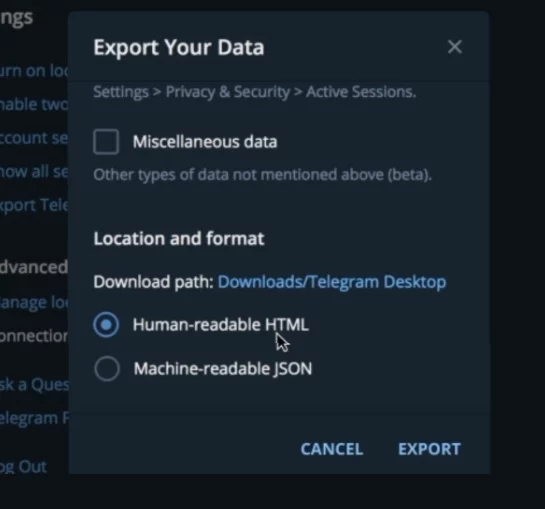Image resolution: width=545 pixels, height=509 pixels.
Task: Click the CANCEL button
Action: pos(332,449)
